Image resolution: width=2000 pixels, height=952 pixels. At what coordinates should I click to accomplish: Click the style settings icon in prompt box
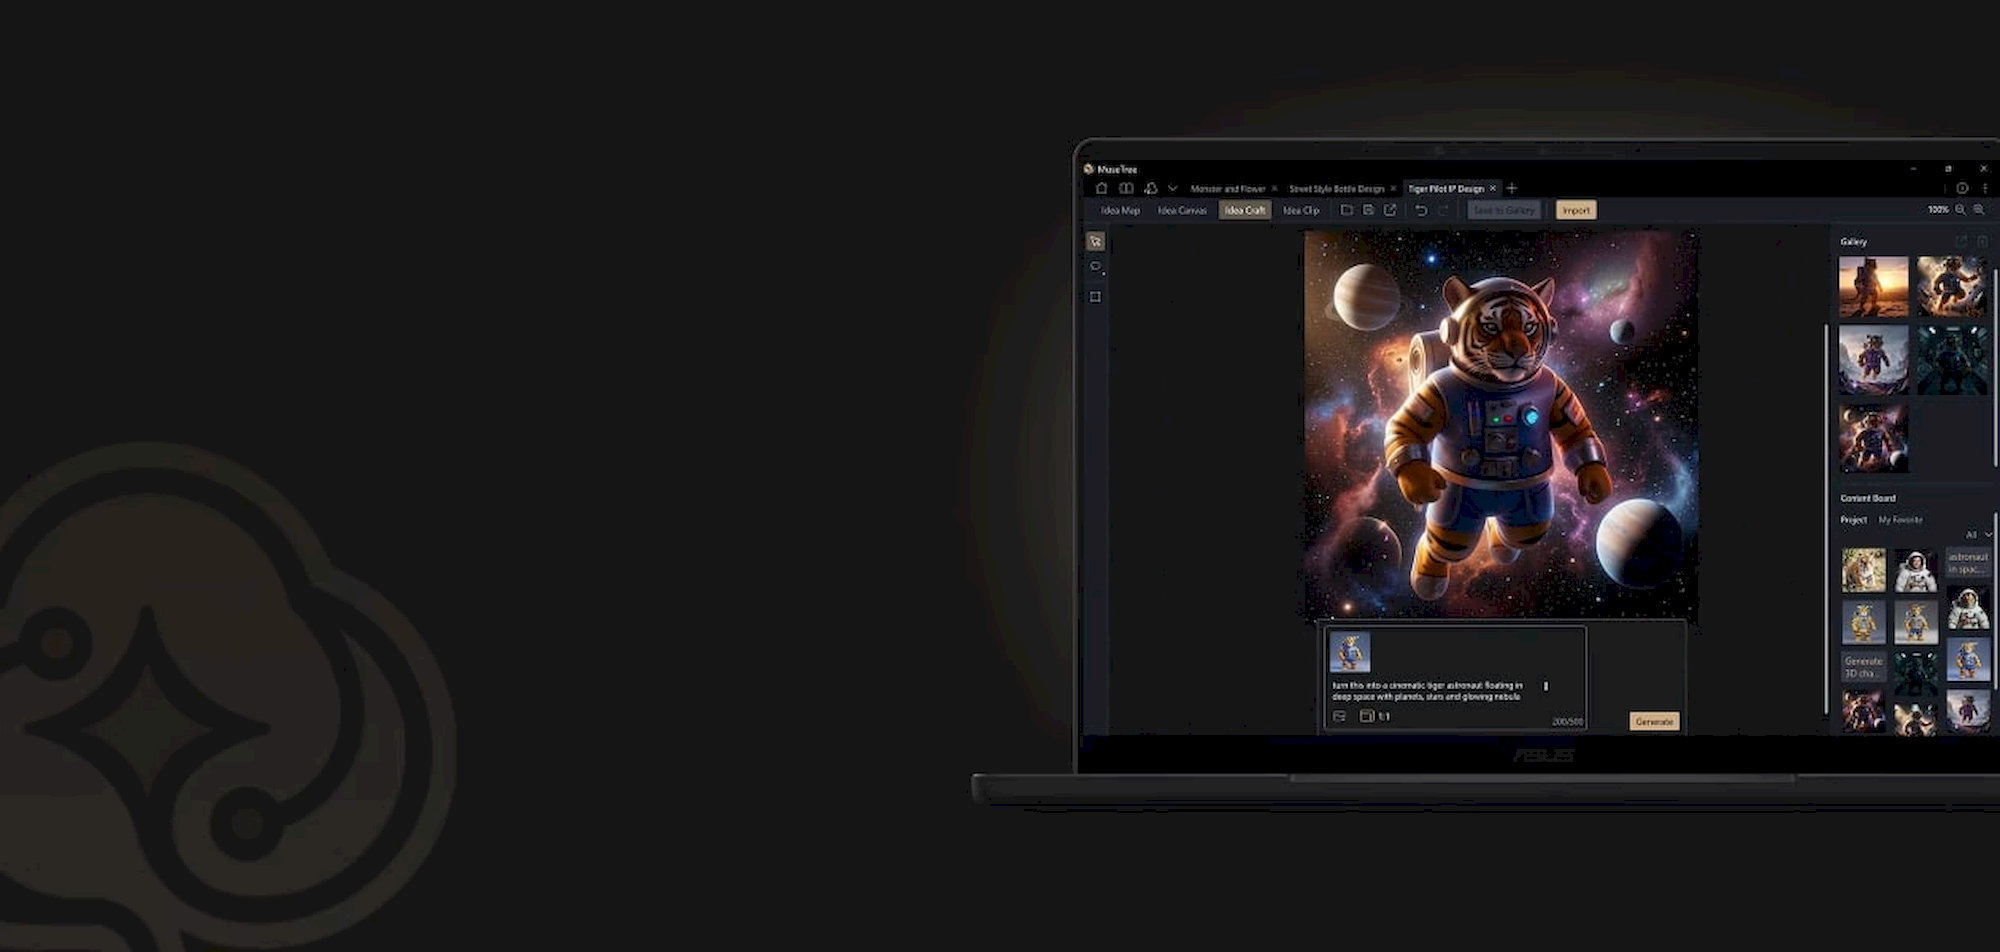(1339, 716)
